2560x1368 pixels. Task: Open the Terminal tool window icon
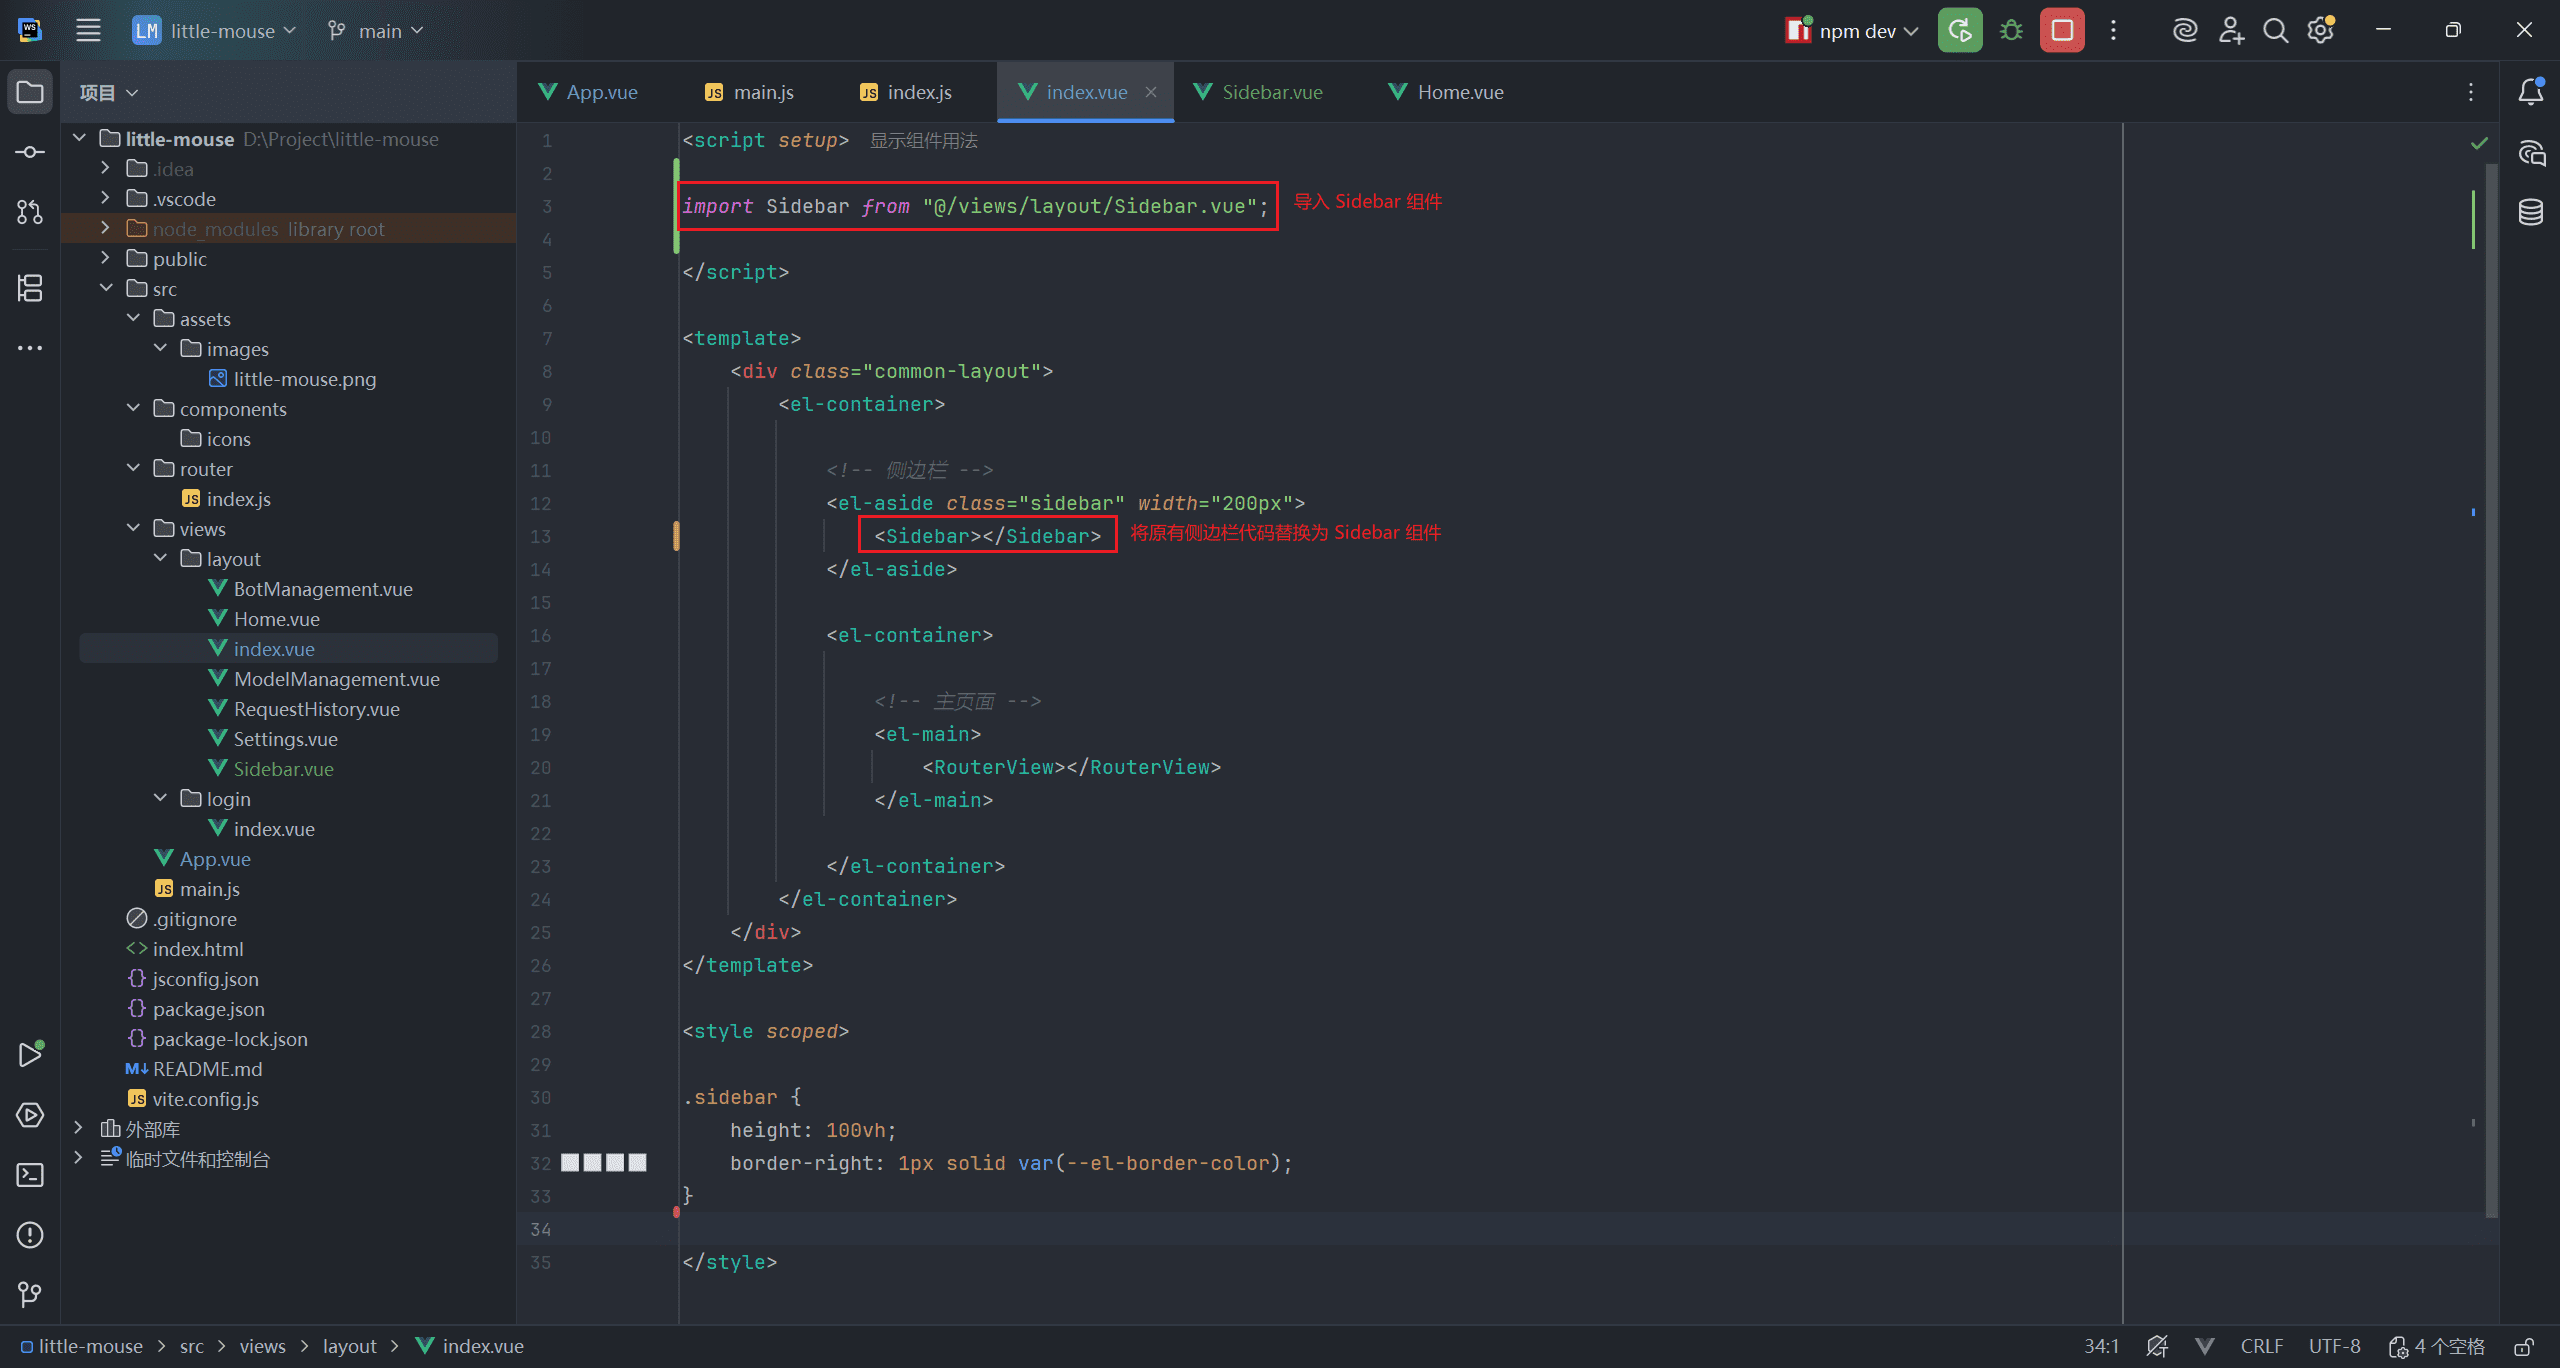(30, 1175)
